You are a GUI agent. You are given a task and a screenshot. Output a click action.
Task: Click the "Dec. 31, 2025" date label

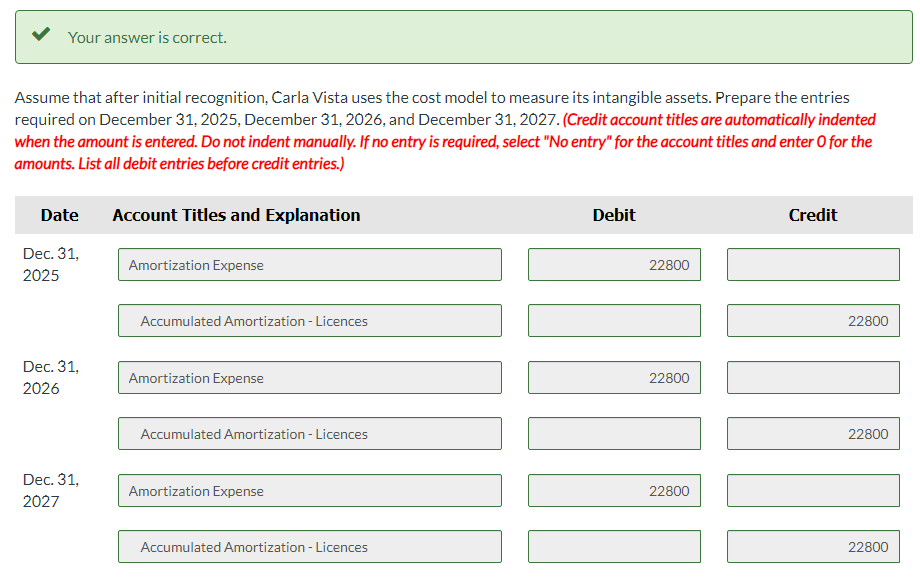coord(50,264)
